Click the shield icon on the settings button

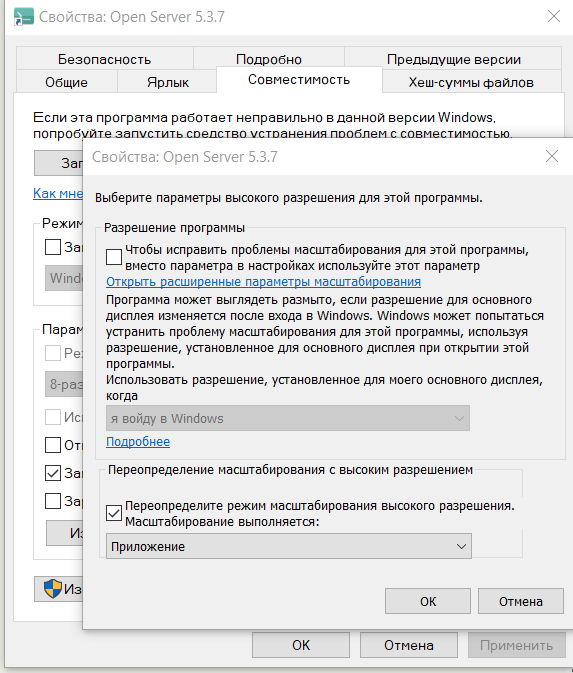click(53, 588)
